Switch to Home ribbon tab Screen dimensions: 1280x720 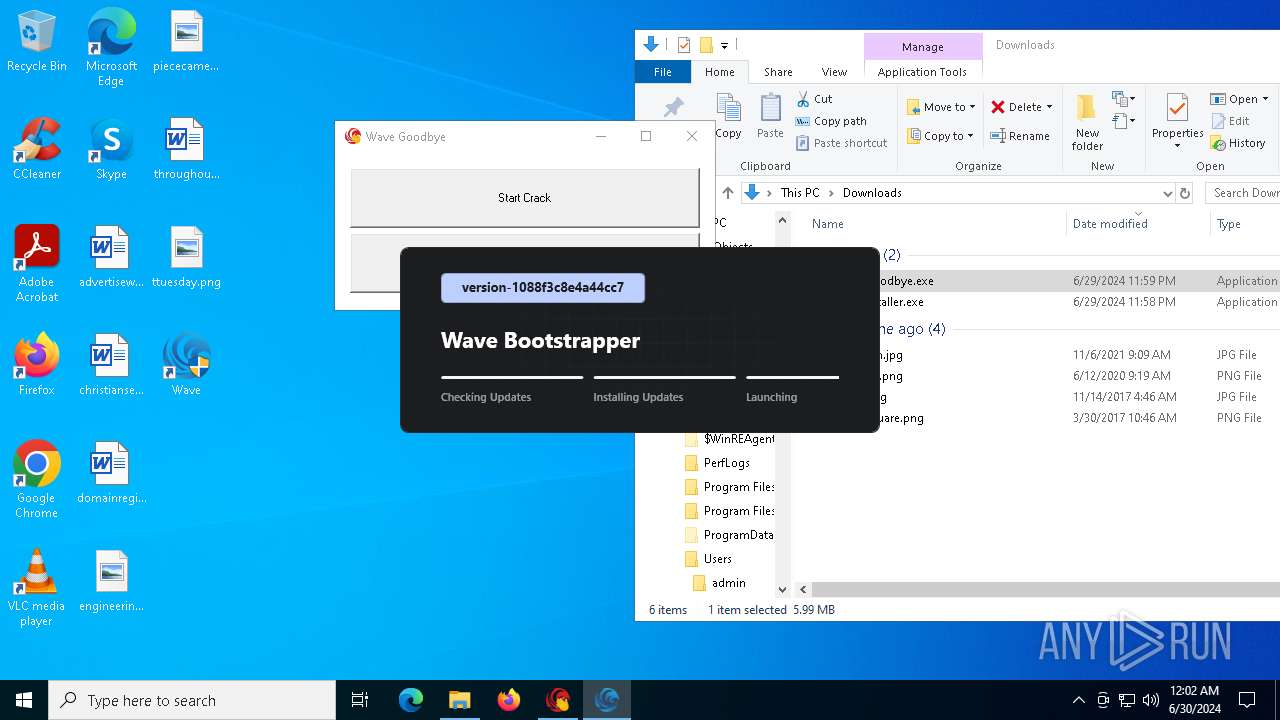tap(719, 72)
